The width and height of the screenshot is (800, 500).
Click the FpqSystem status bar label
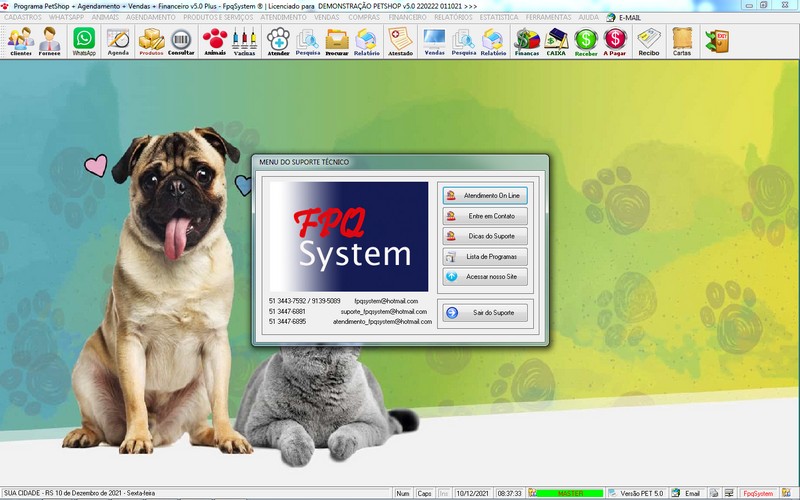tap(758, 493)
